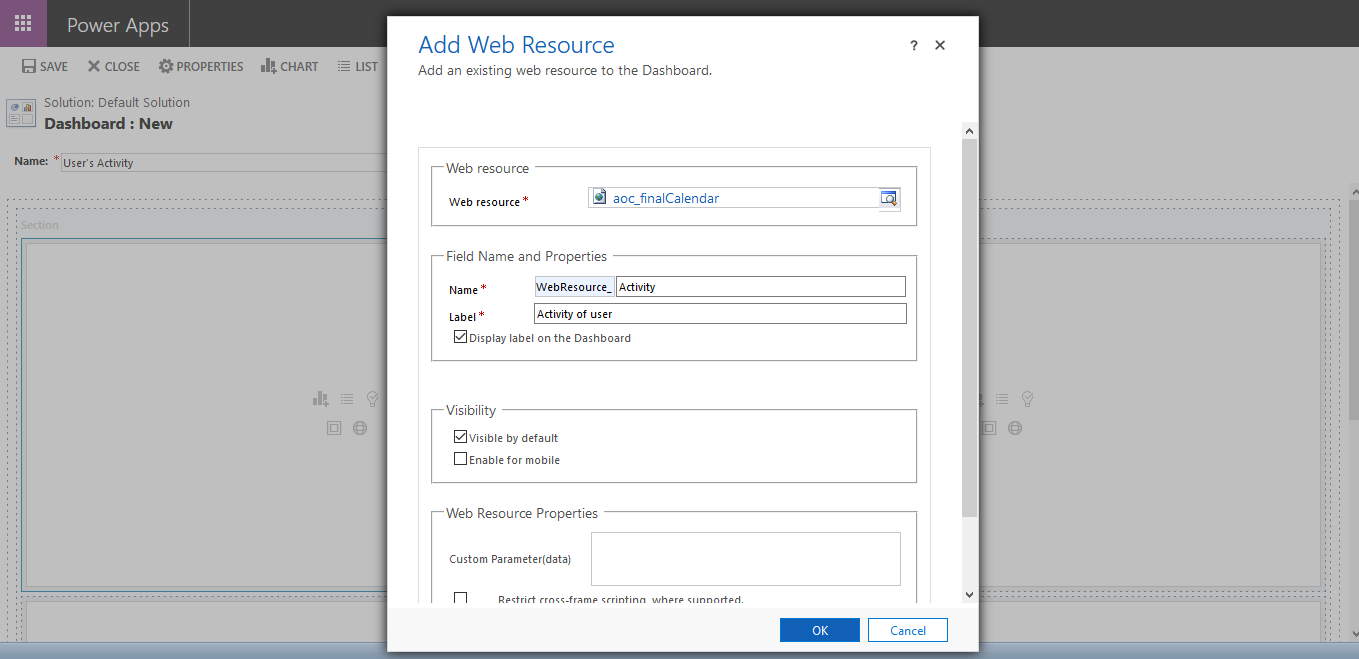Open web resource lookup search icon
The height and width of the screenshot is (659, 1359).
click(x=889, y=198)
